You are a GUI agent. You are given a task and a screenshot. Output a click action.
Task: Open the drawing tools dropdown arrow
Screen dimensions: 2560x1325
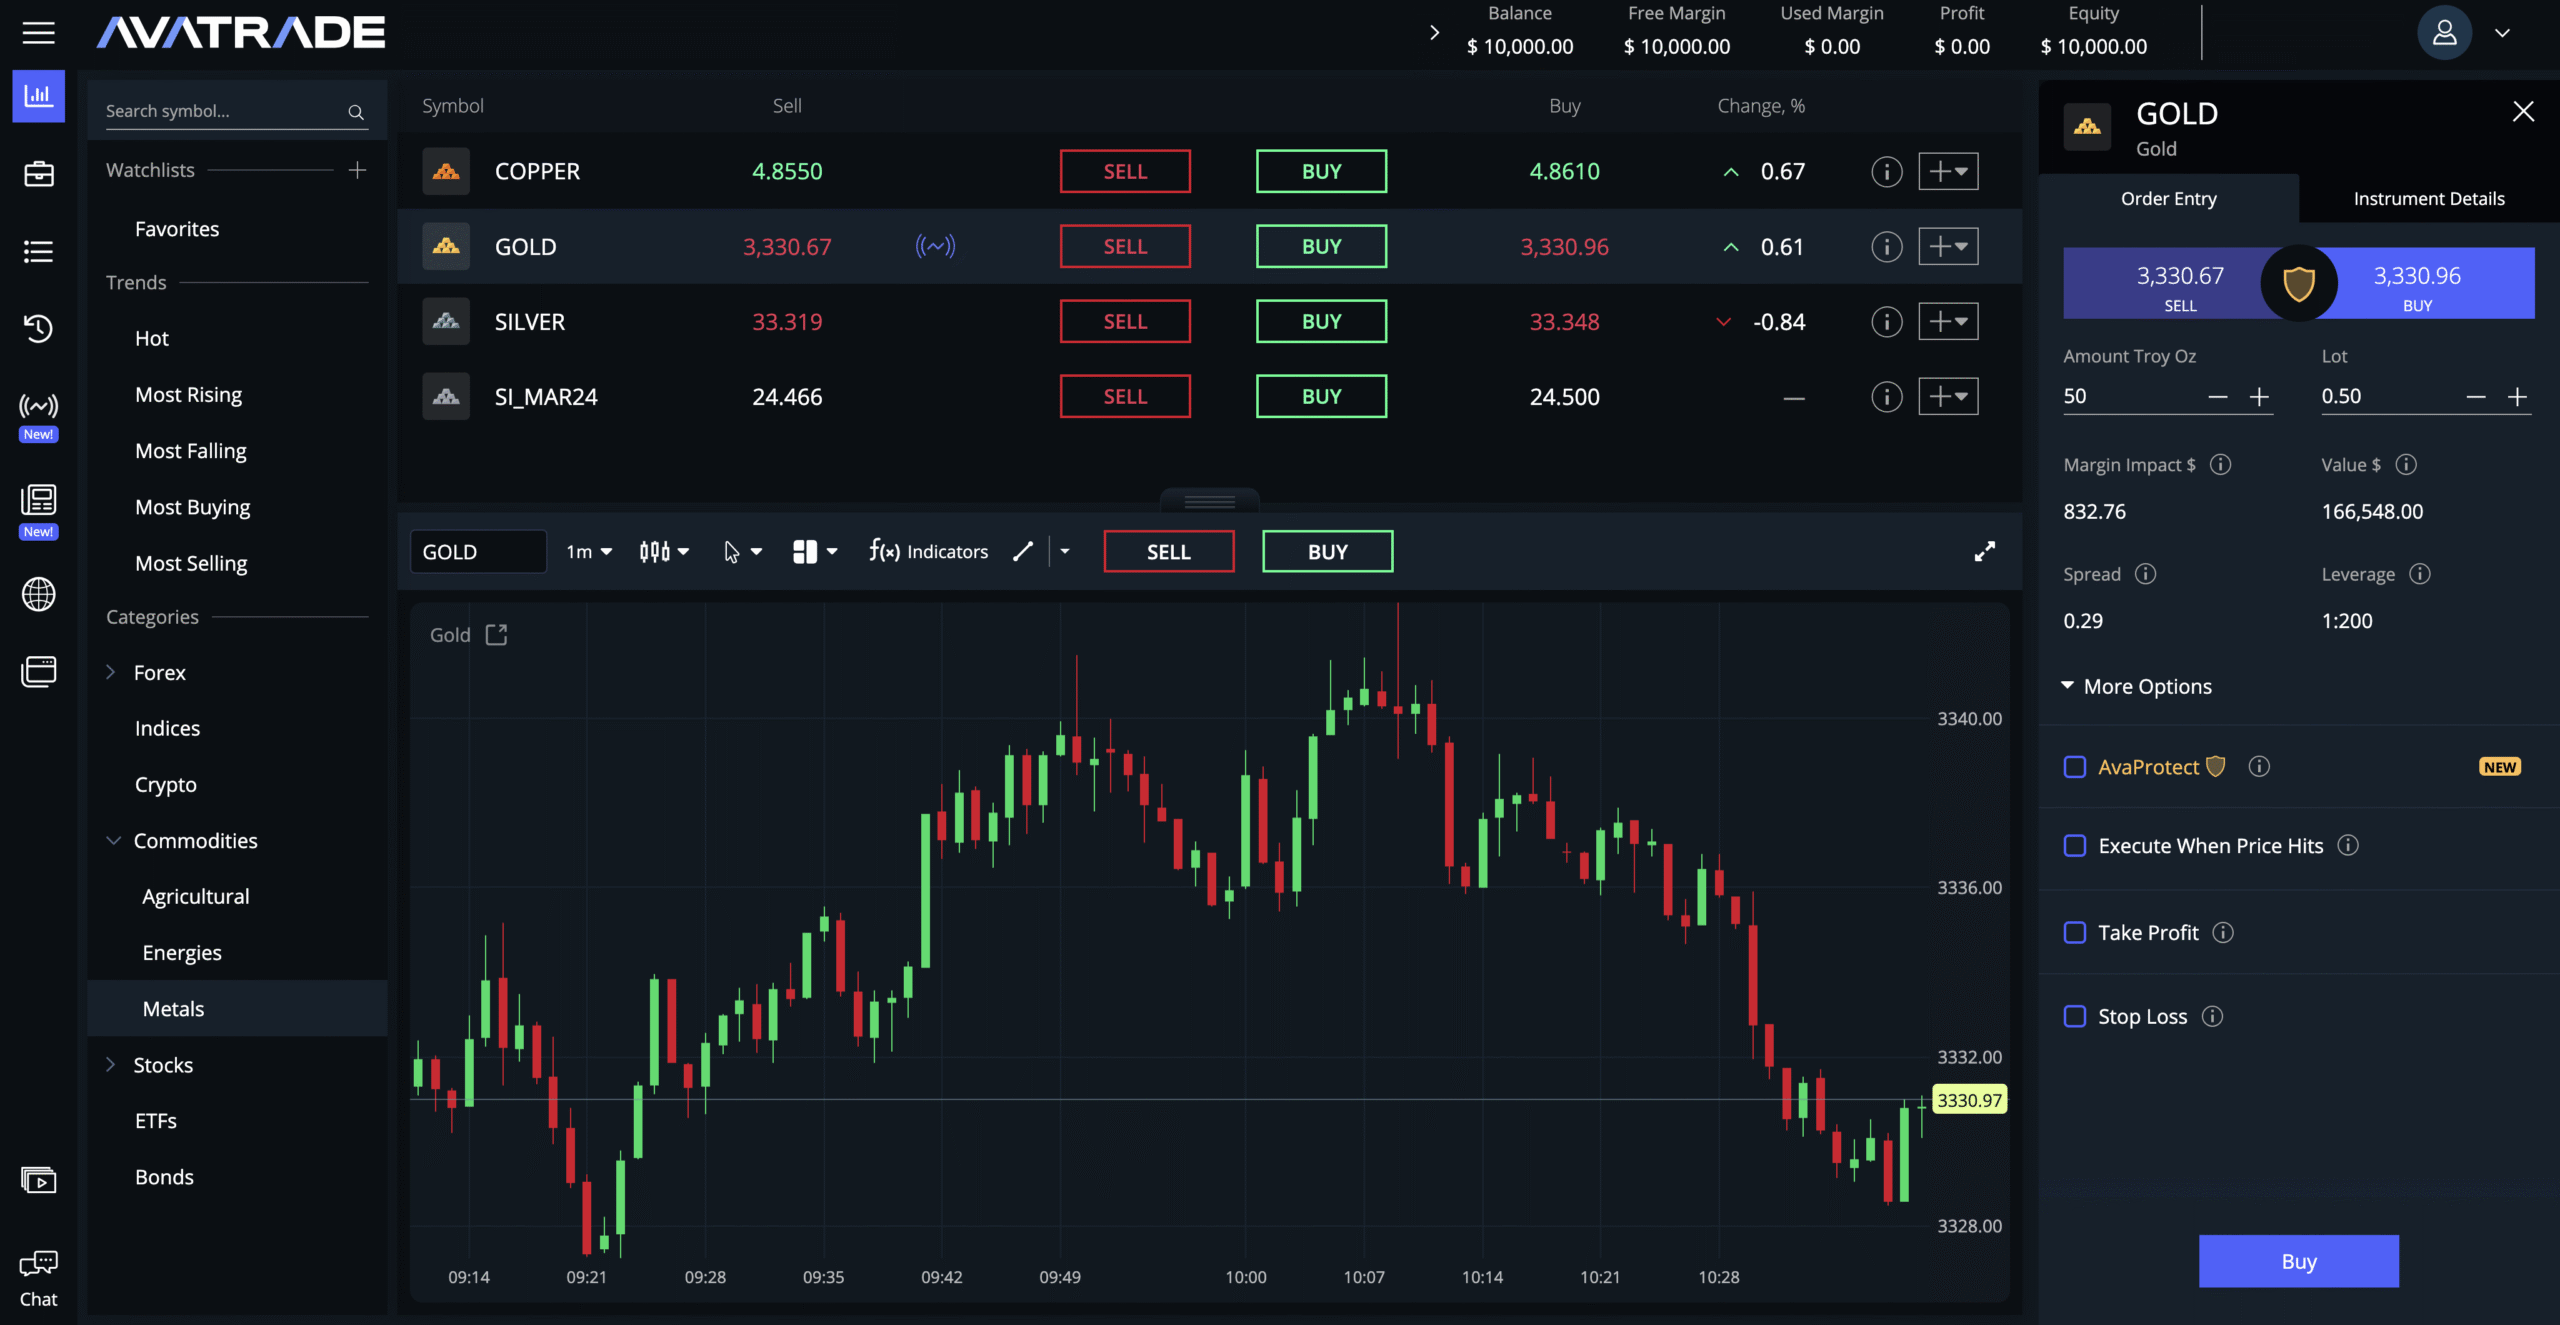1065,552
